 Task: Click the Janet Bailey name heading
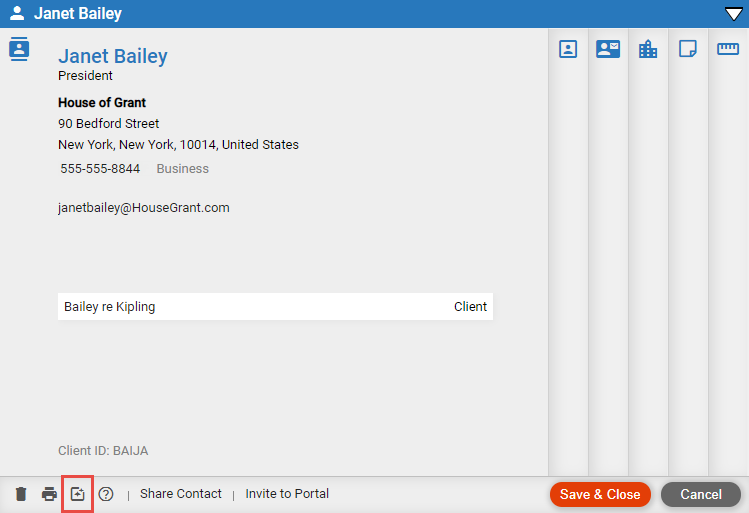pos(113,56)
